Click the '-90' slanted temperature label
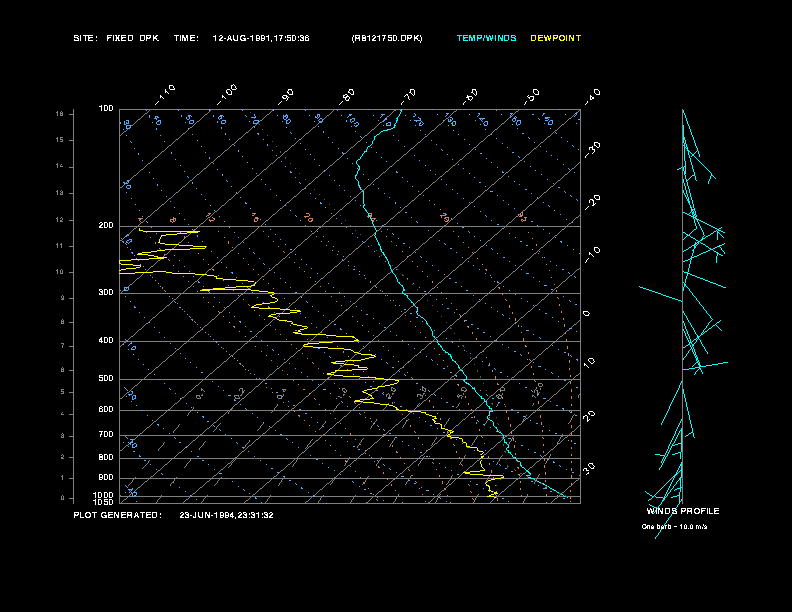Viewport: 792px width, 612px height. pyautogui.click(x=286, y=97)
